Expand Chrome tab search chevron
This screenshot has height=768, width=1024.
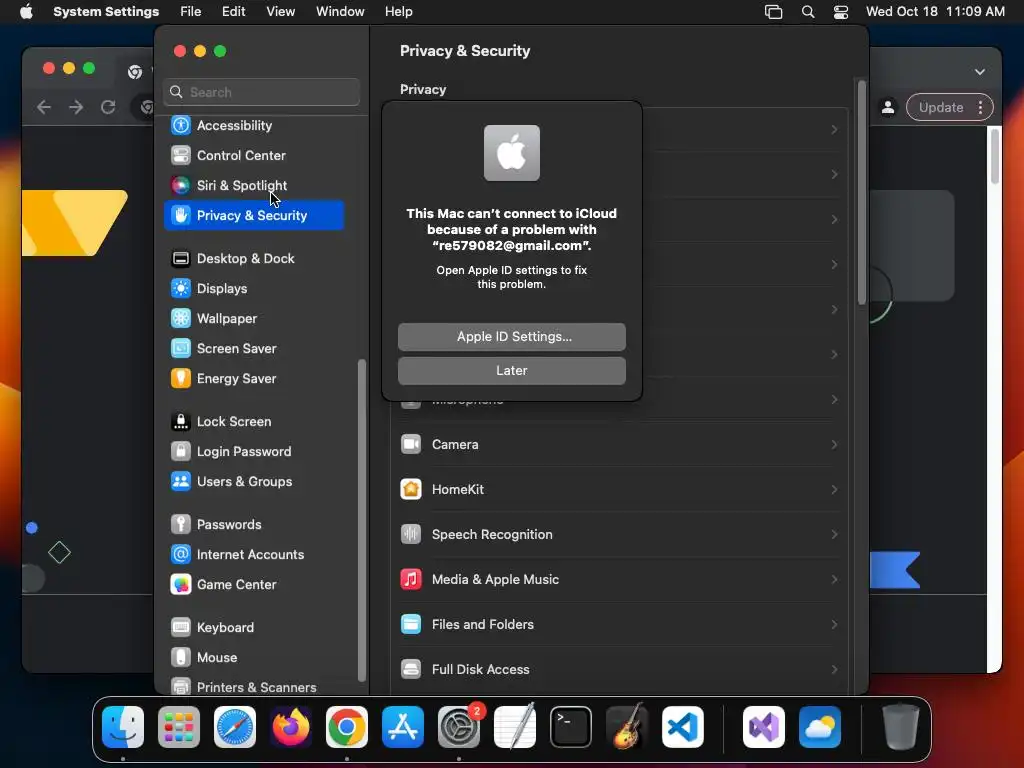(x=980, y=72)
